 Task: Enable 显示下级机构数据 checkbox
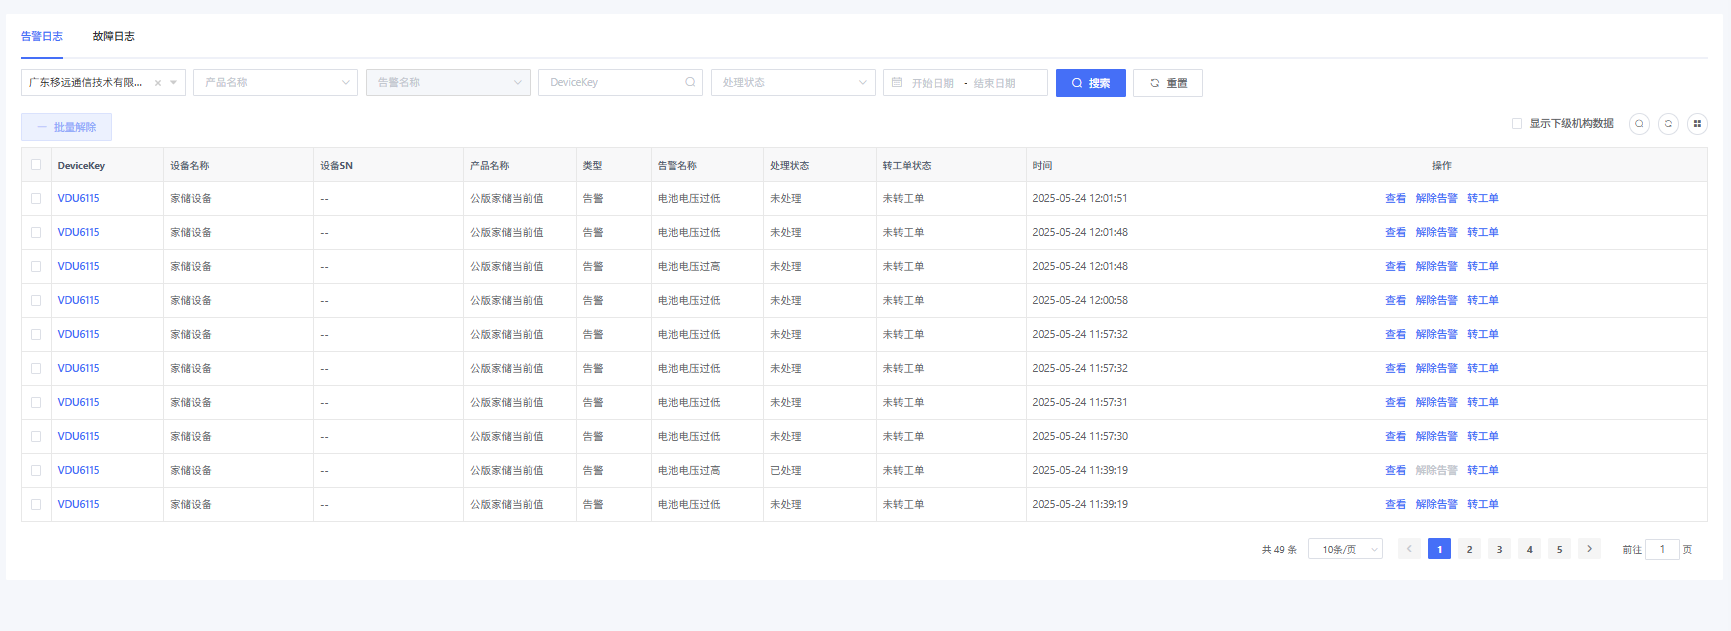pos(1517,124)
